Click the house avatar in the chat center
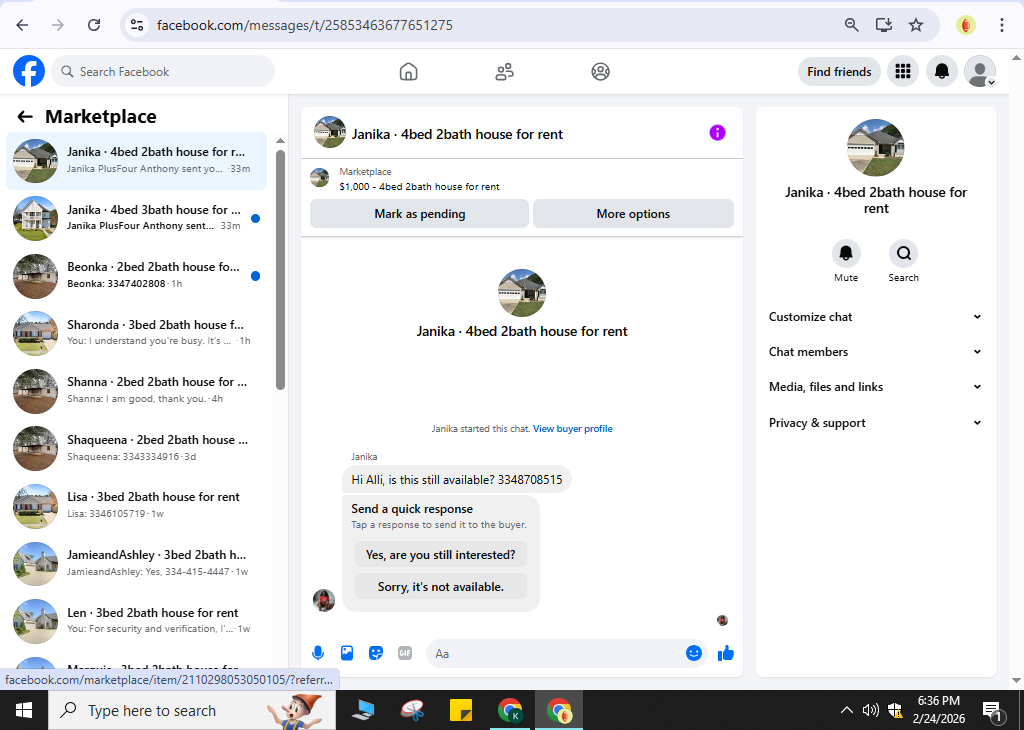The height and width of the screenshot is (730, 1024). coord(522,293)
